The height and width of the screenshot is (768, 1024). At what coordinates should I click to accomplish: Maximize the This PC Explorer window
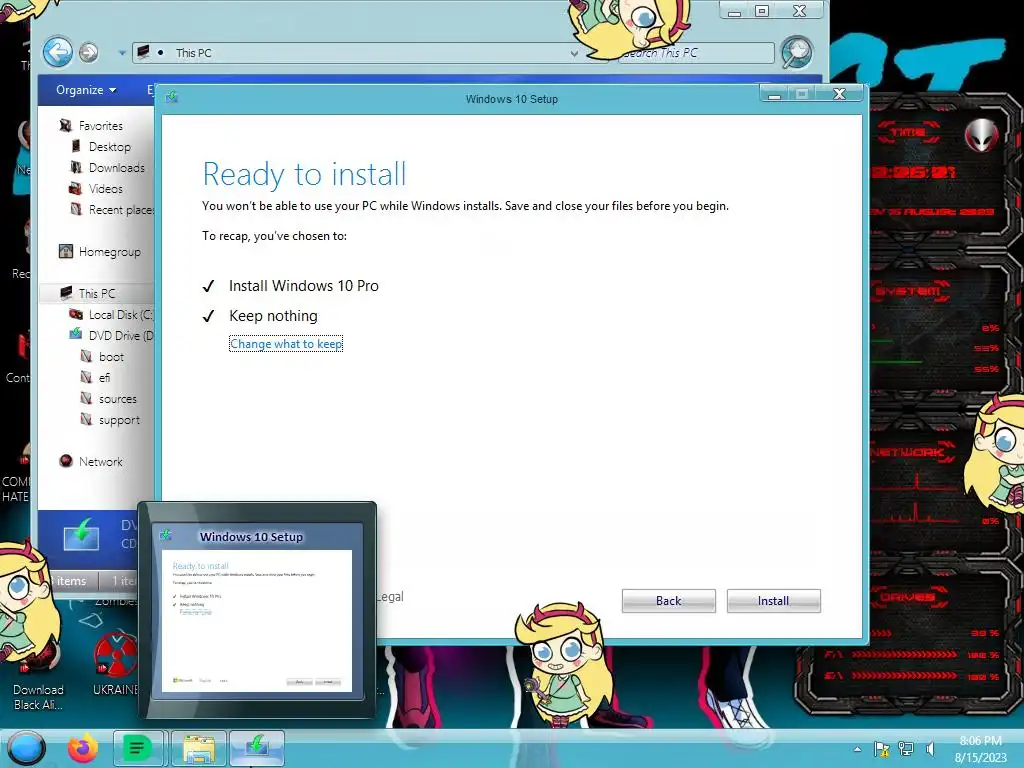pyautogui.click(x=762, y=10)
